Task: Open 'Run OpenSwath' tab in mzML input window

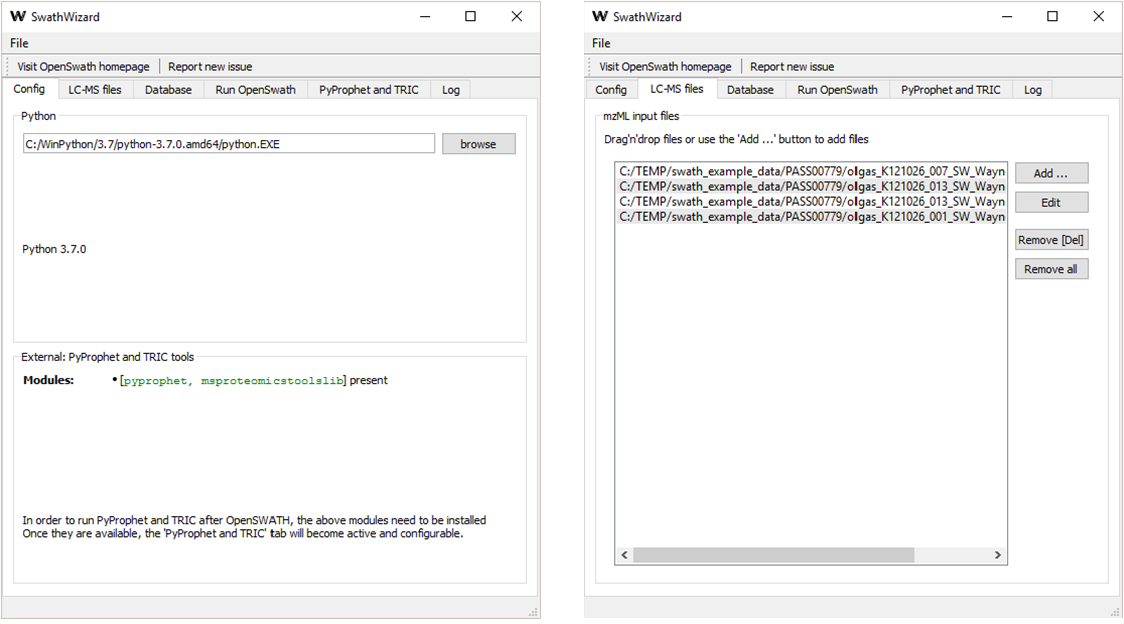Action: [837, 90]
